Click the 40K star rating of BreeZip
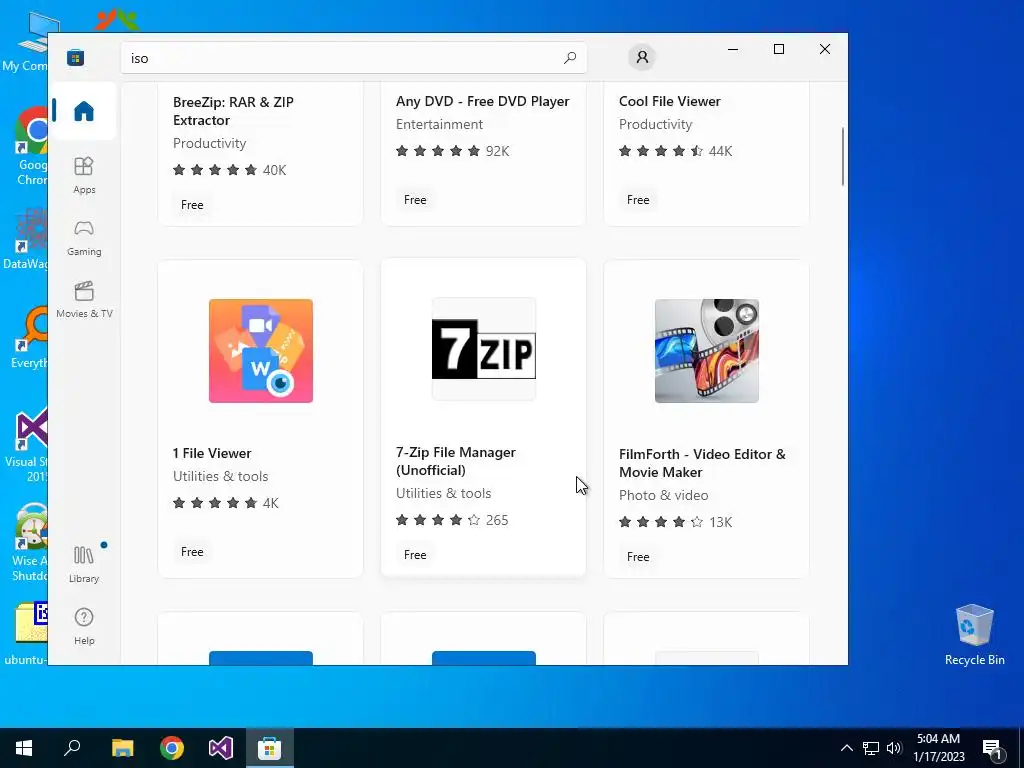This screenshot has width=1024, height=768. tap(229, 170)
